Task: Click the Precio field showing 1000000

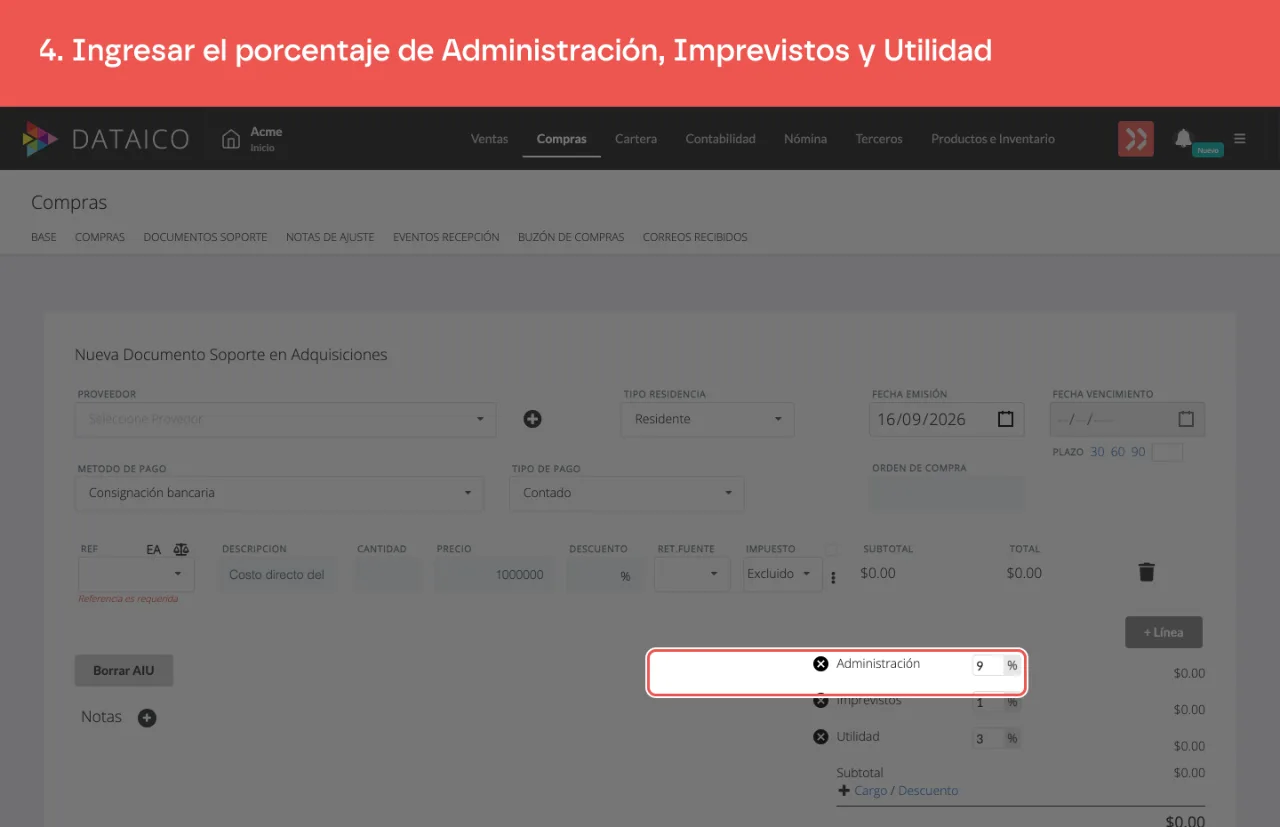Action: 493,574
